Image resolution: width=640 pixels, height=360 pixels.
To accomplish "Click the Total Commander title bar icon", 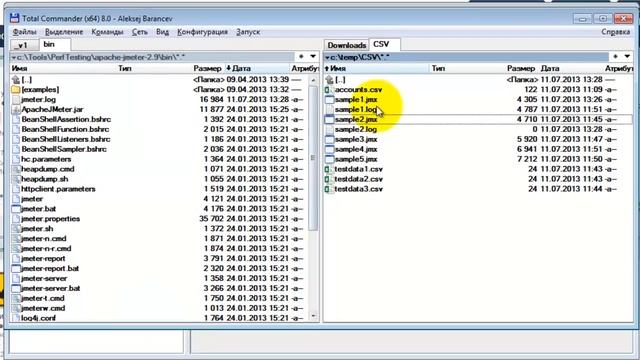I will click(15, 18).
